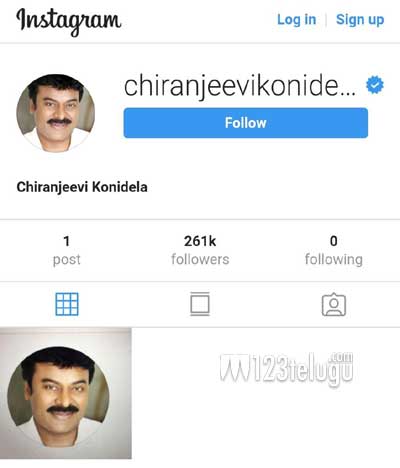Select the grid view posts icon
The height and width of the screenshot is (468, 400).
[67, 304]
